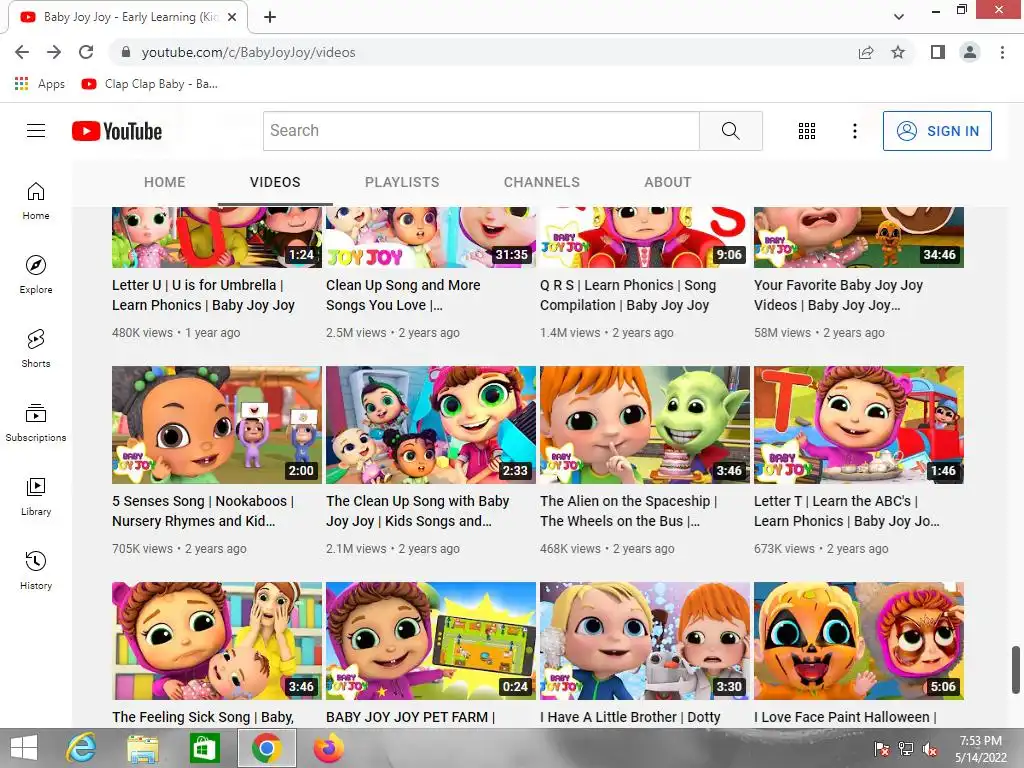Play I Have A Little Brother thumbnail

pos(645,641)
